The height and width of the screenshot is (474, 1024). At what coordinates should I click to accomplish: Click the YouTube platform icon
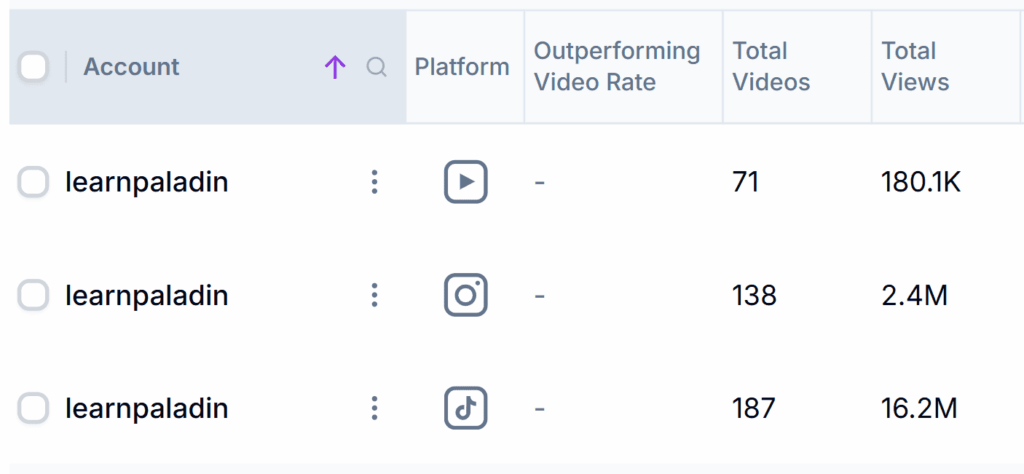point(465,182)
